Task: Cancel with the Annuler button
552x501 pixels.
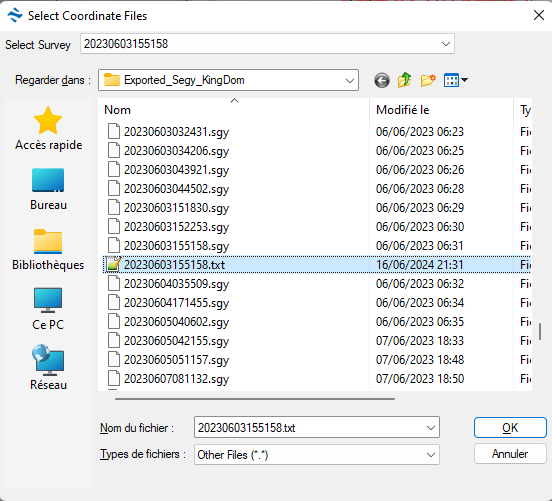Action: 510,454
